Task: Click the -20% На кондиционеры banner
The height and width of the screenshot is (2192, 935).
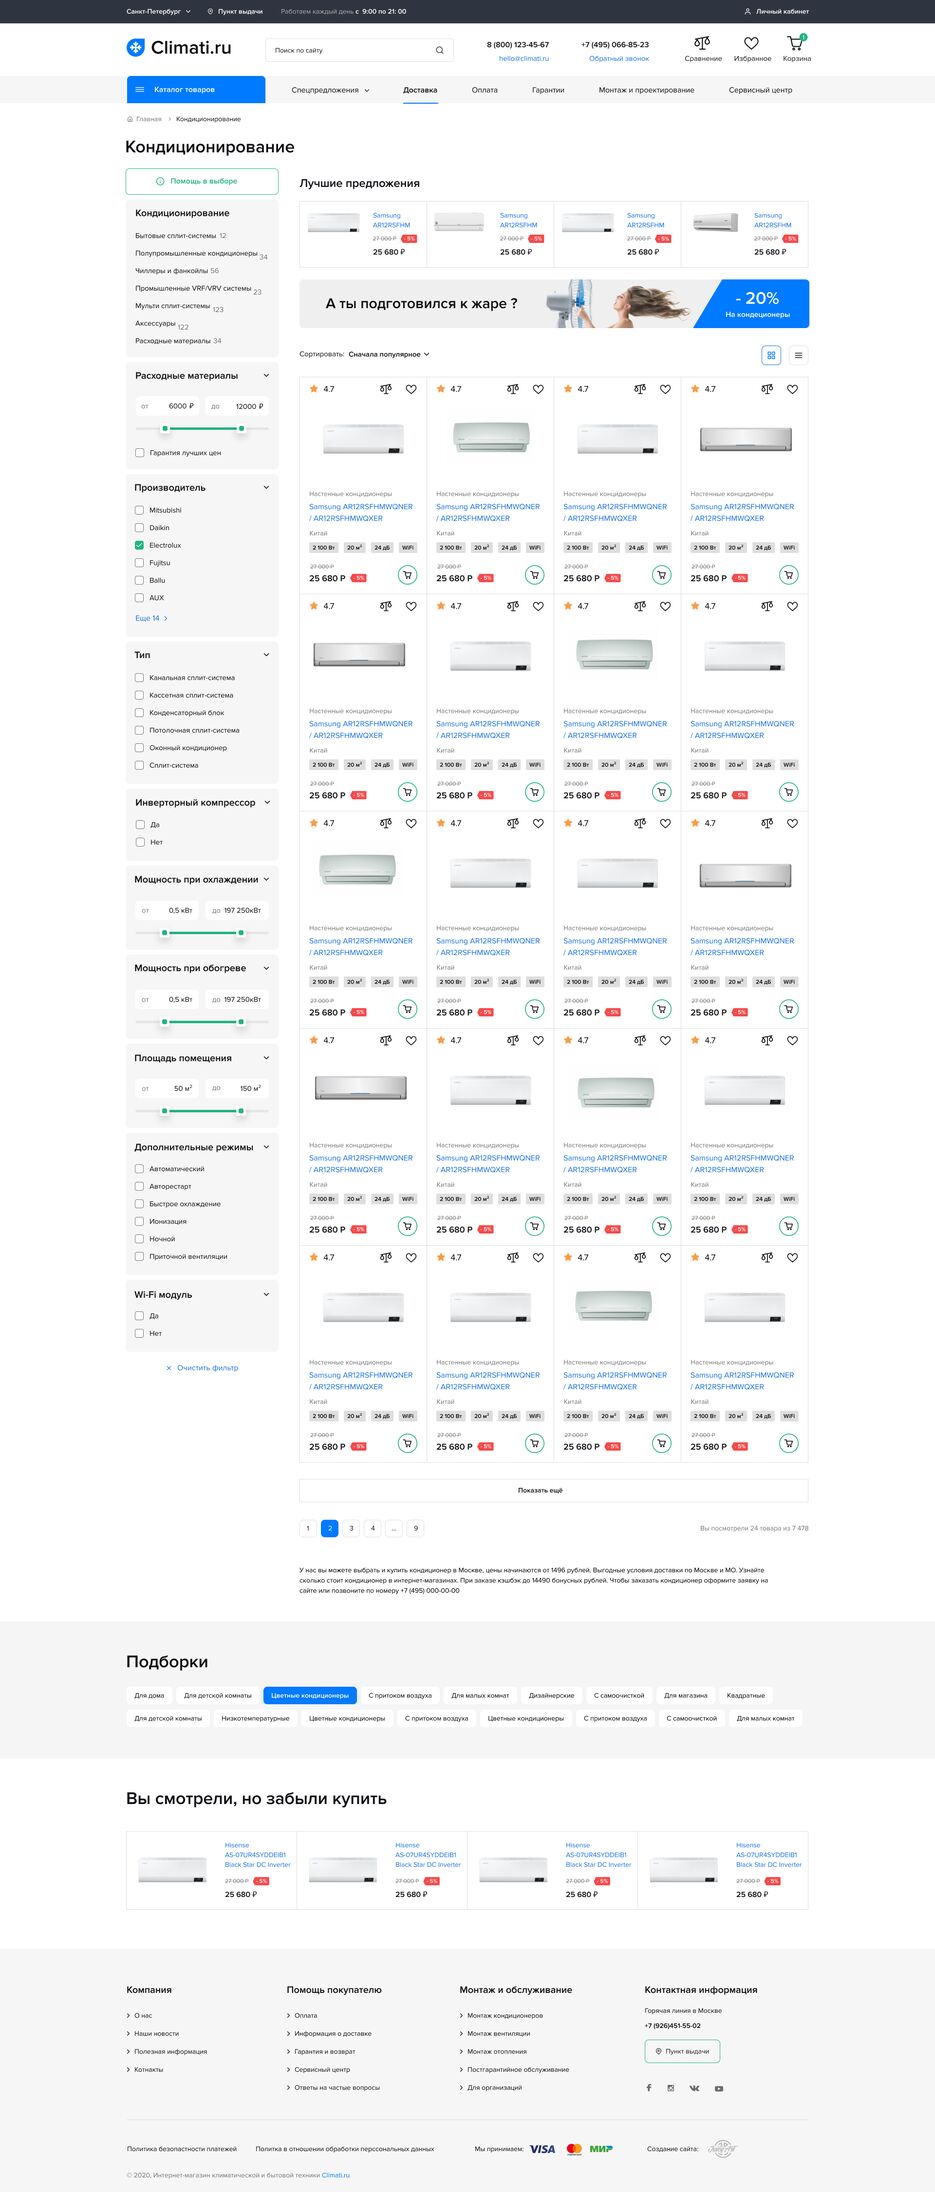Action: click(x=553, y=304)
